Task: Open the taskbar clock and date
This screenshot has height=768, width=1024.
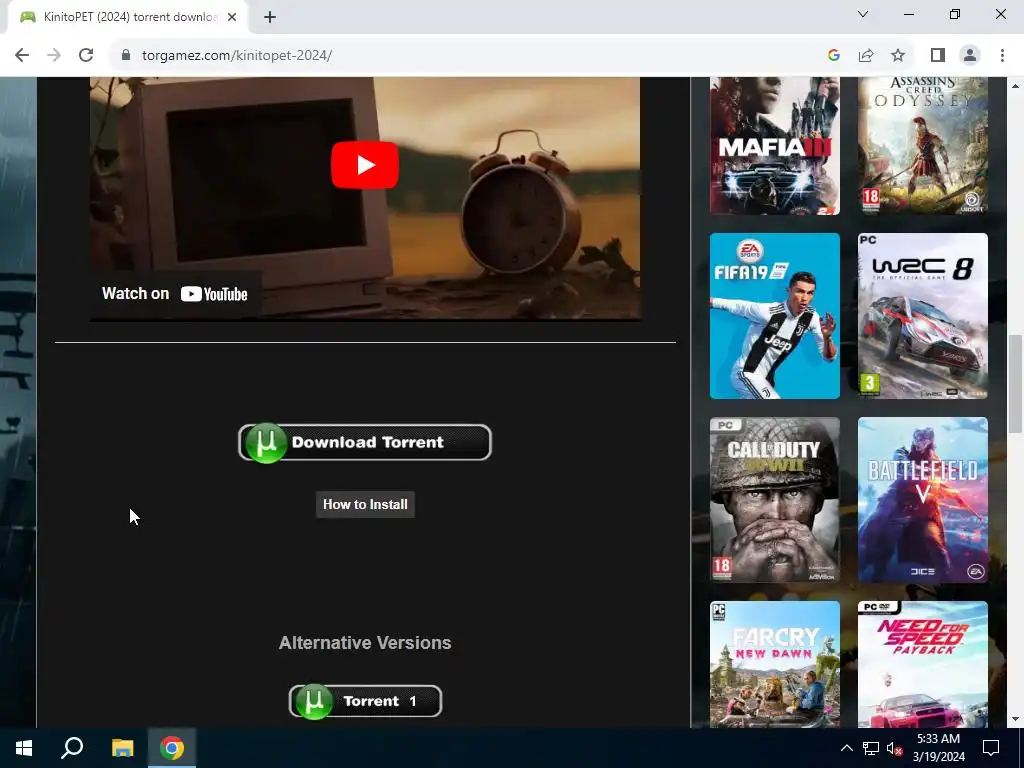Action: point(938,748)
